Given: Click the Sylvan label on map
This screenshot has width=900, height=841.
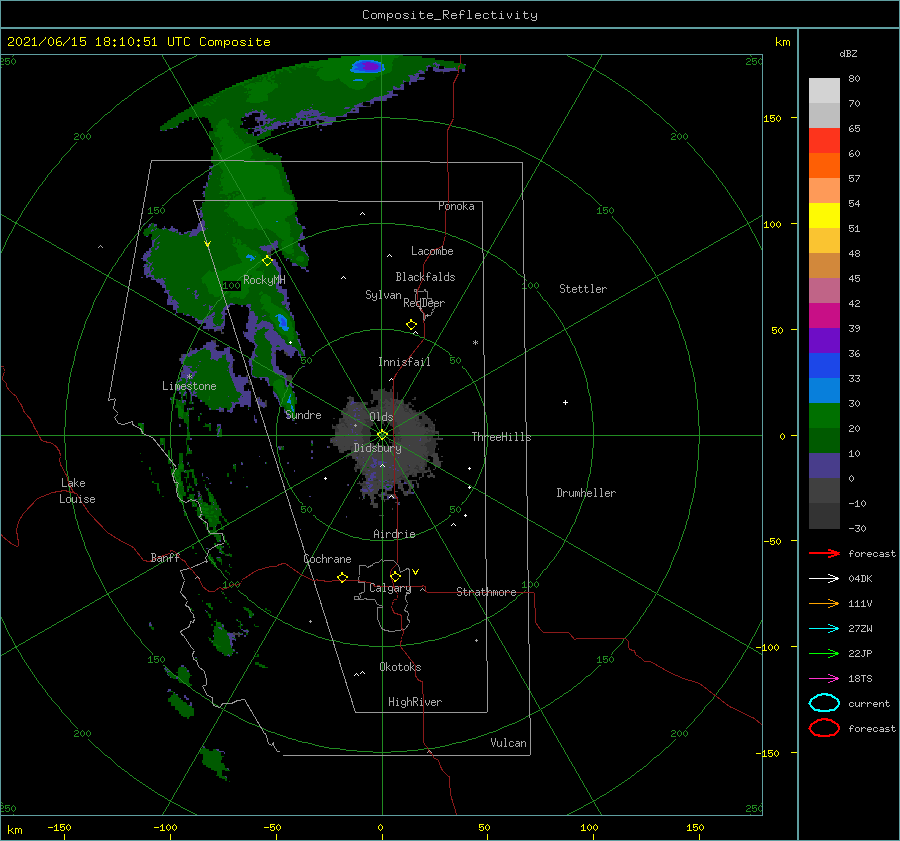Looking at the screenshot, I should pos(383,295).
